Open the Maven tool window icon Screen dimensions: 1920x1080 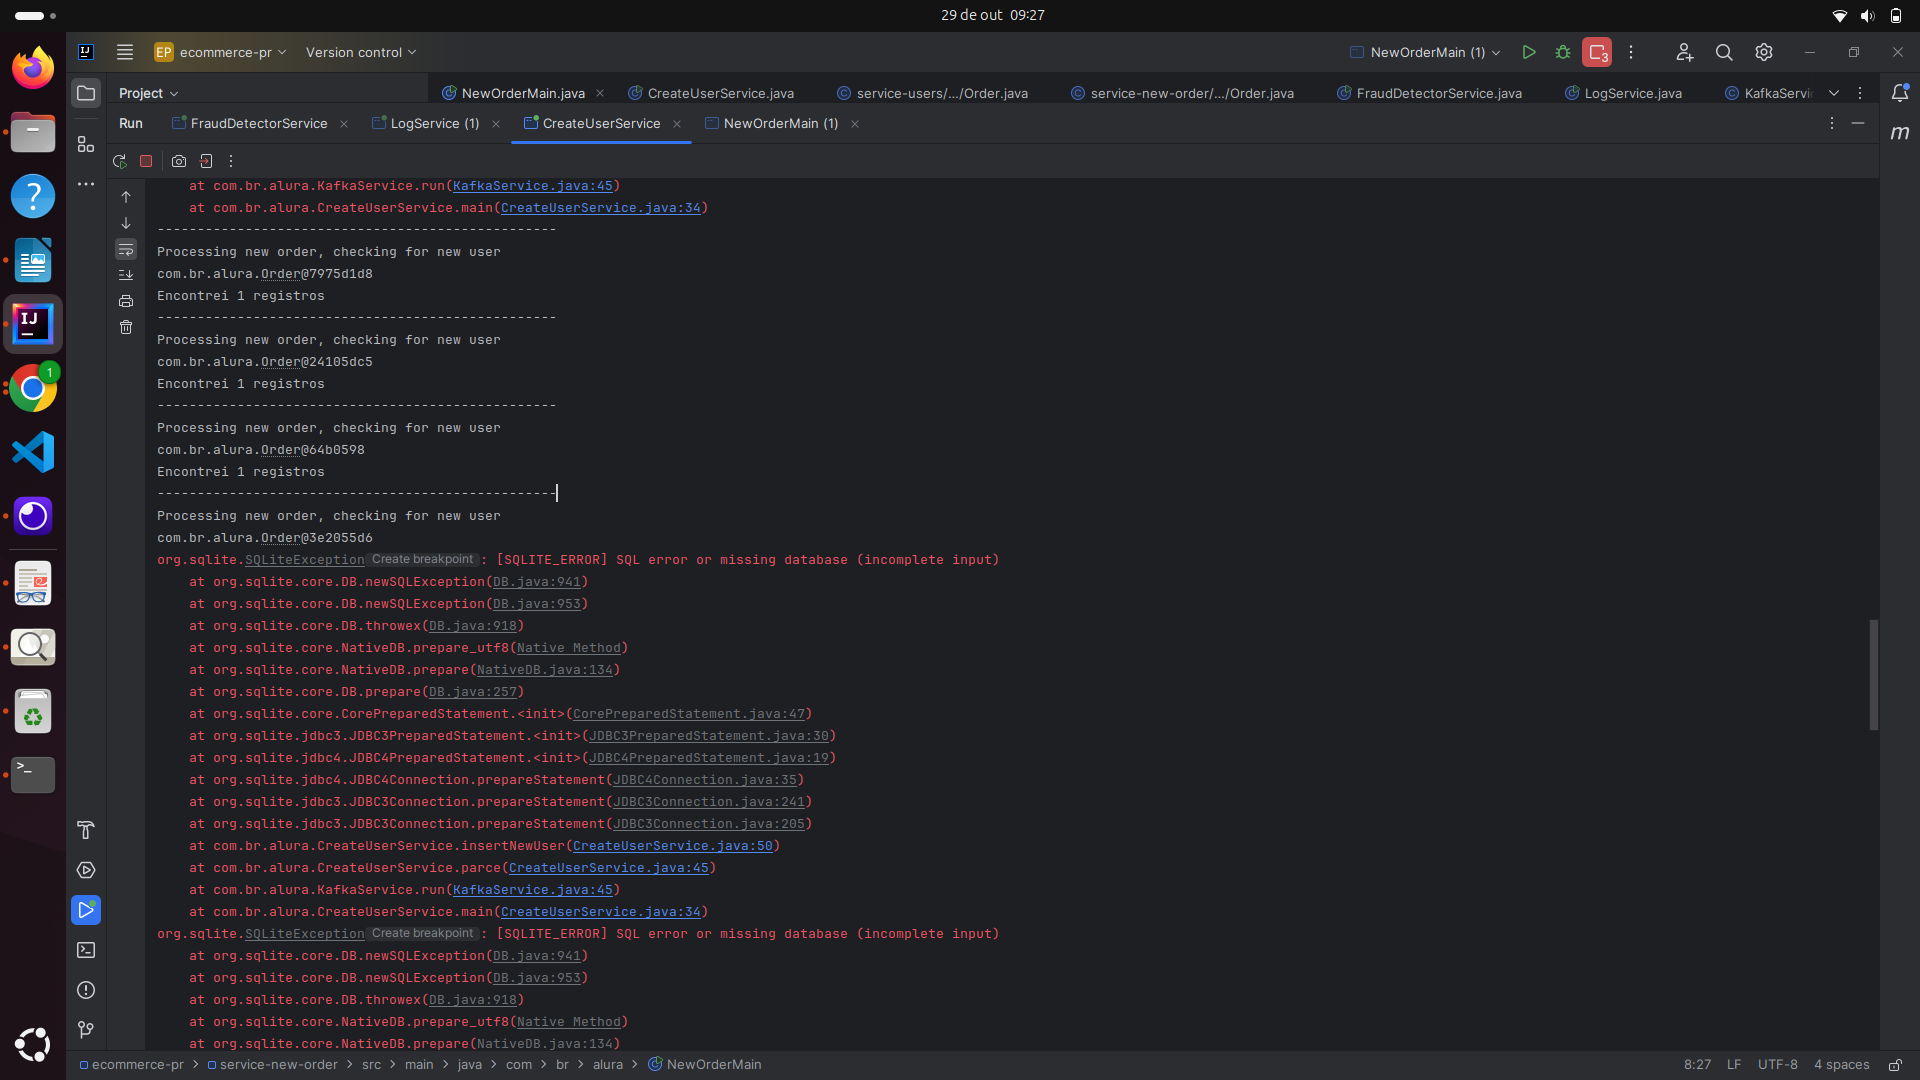point(1900,133)
